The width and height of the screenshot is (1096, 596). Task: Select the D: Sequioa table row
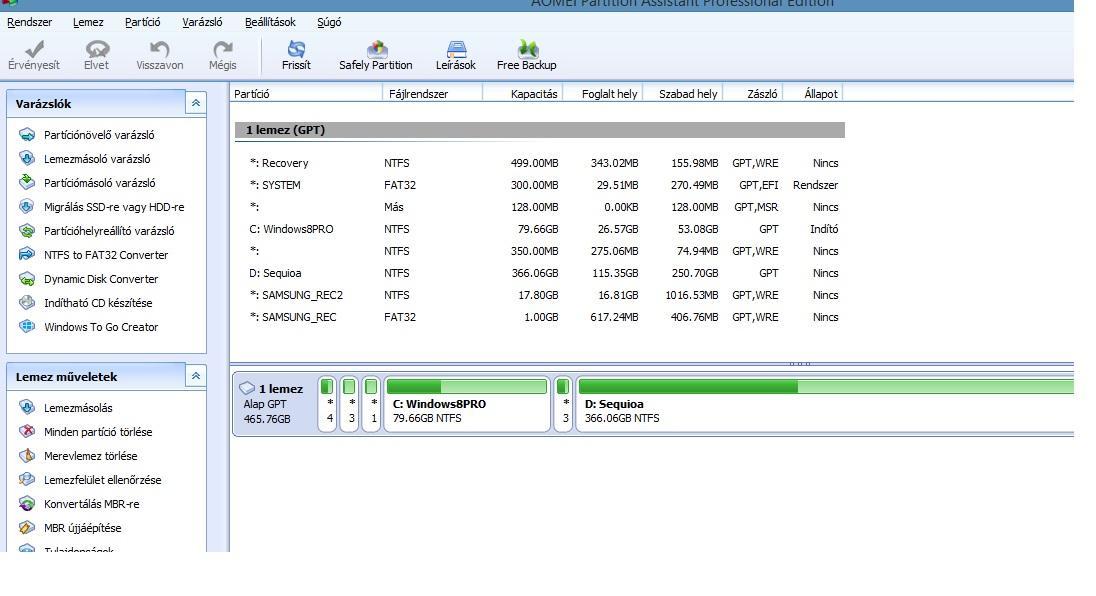[540, 273]
